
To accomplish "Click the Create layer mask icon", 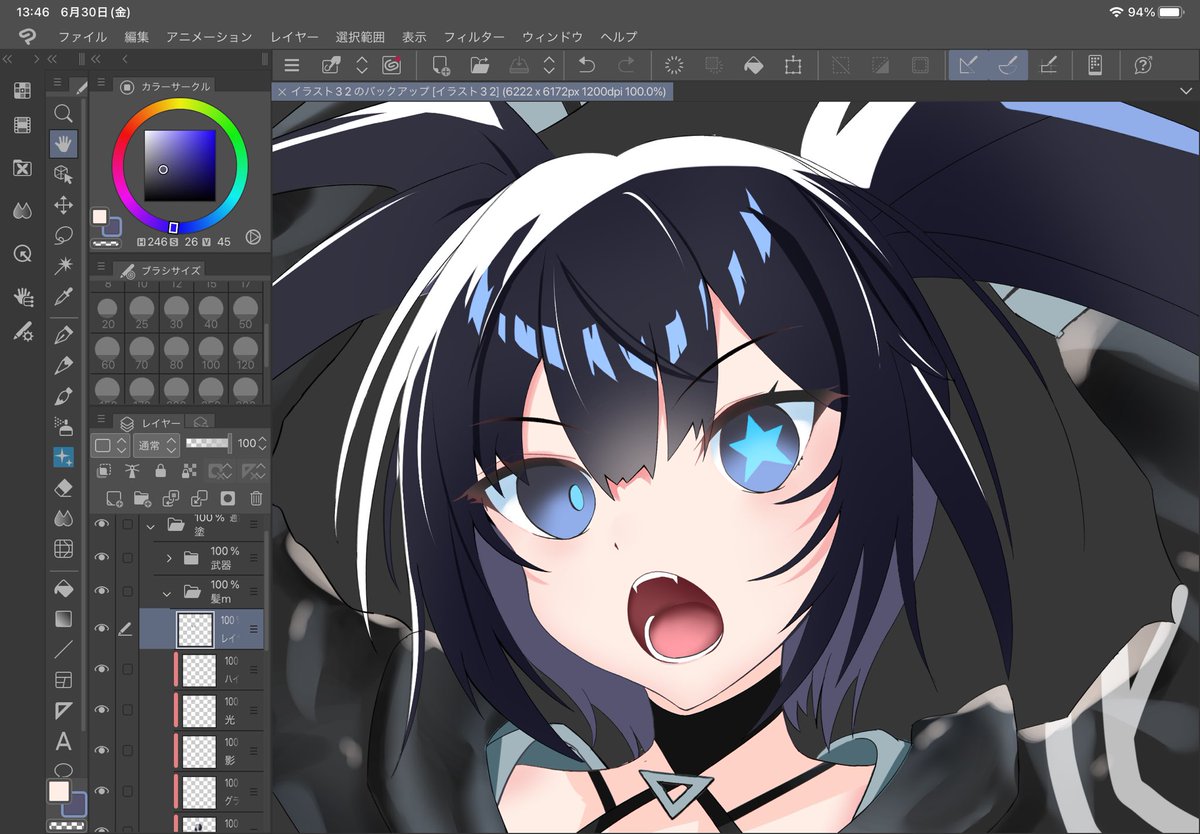I will [227, 498].
